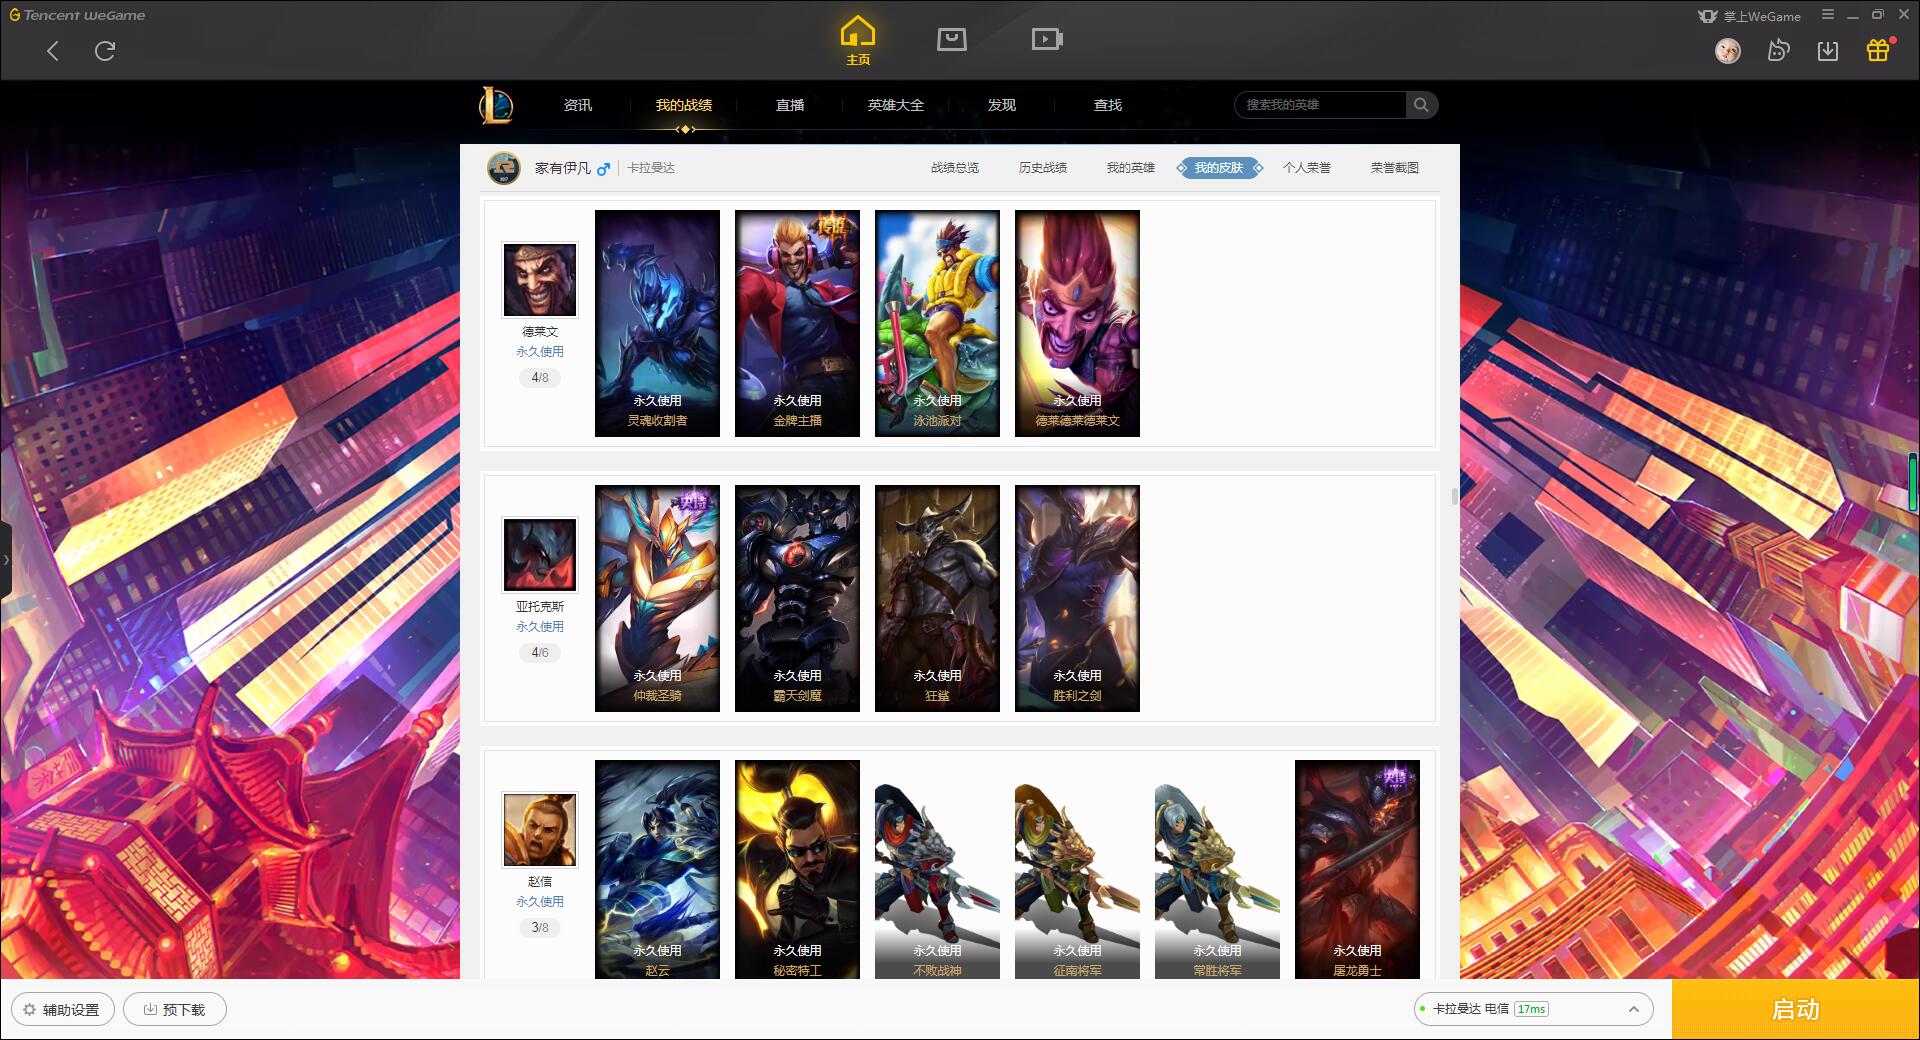Viewport: 1920px width, 1040px height.
Task: Open the 查找 tab
Action: point(1108,105)
